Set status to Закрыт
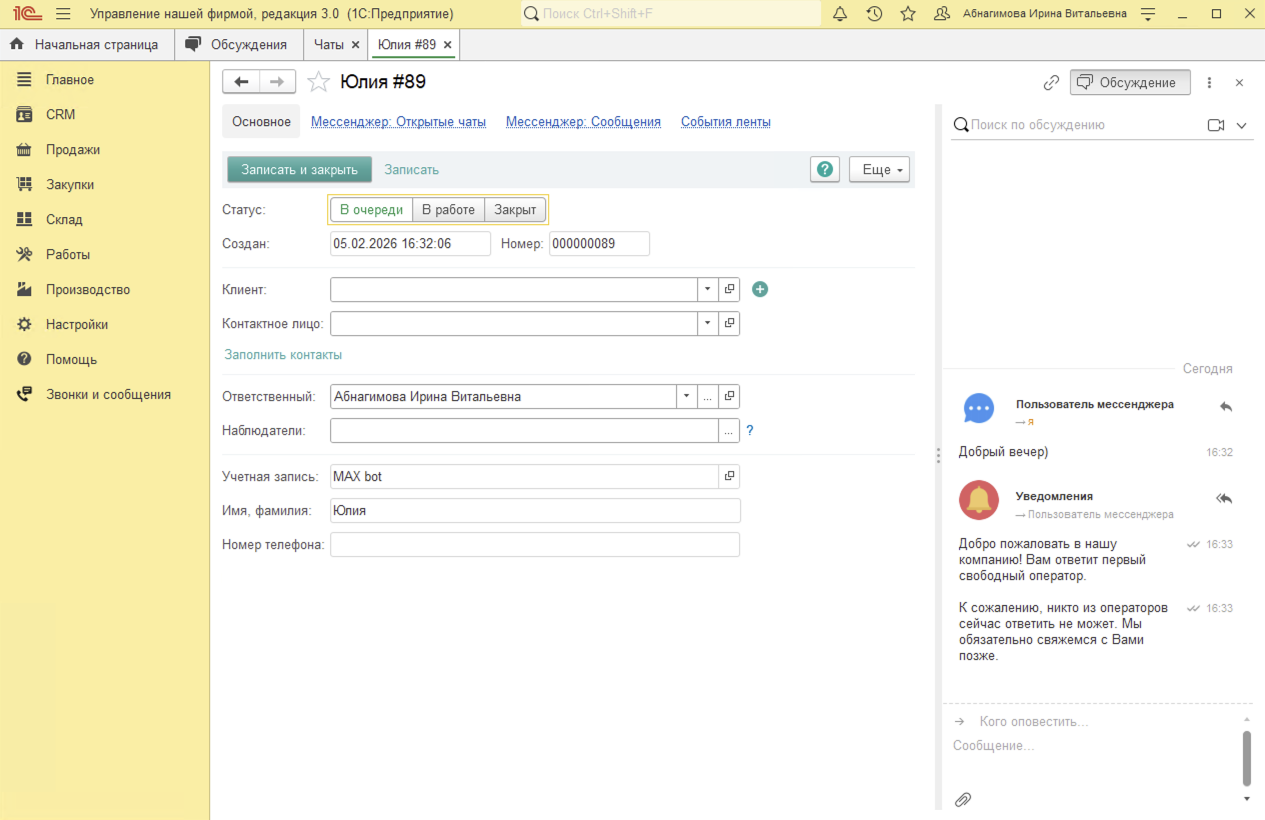This screenshot has width=1265, height=820. coord(515,210)
